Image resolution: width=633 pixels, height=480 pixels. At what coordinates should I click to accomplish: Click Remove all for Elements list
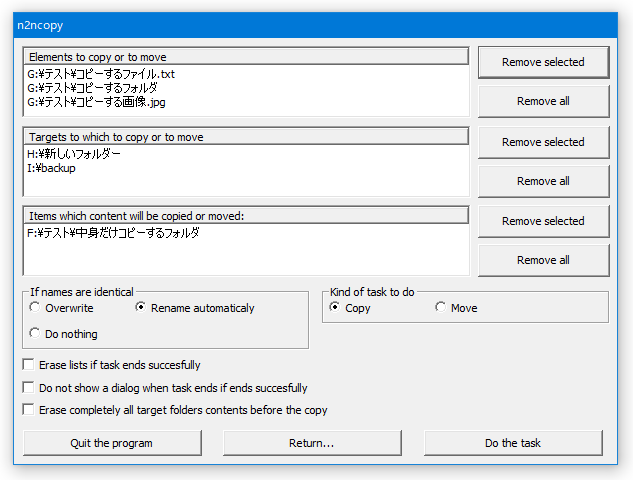[x=543, y=101]
